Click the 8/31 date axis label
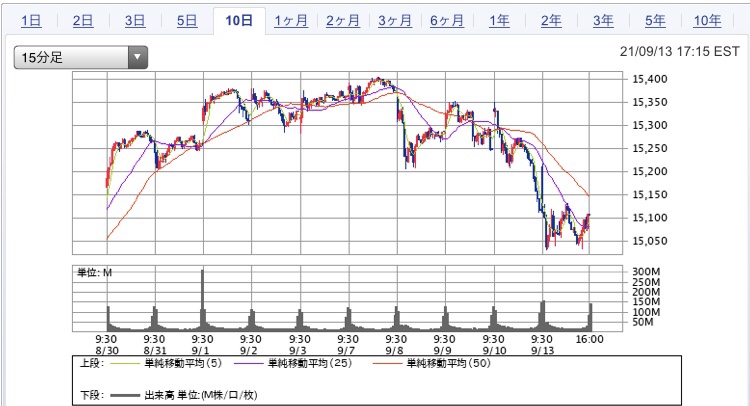Screen dimensions: 750x406 [x=154, y=351]
